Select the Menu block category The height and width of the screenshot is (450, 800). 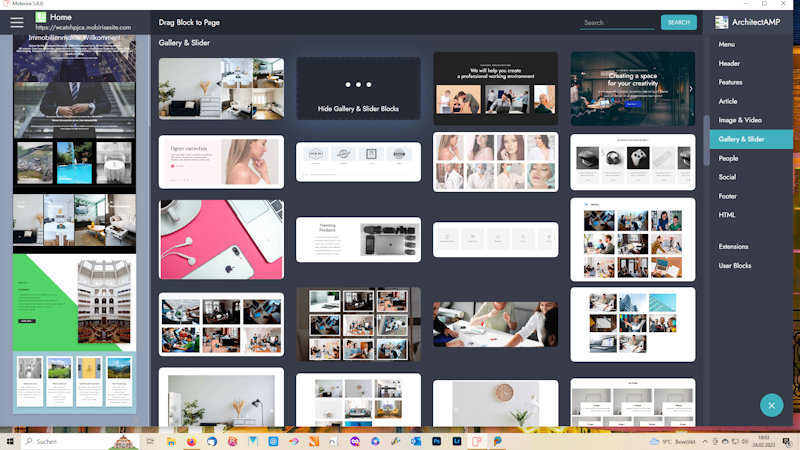tap(727, 44)
